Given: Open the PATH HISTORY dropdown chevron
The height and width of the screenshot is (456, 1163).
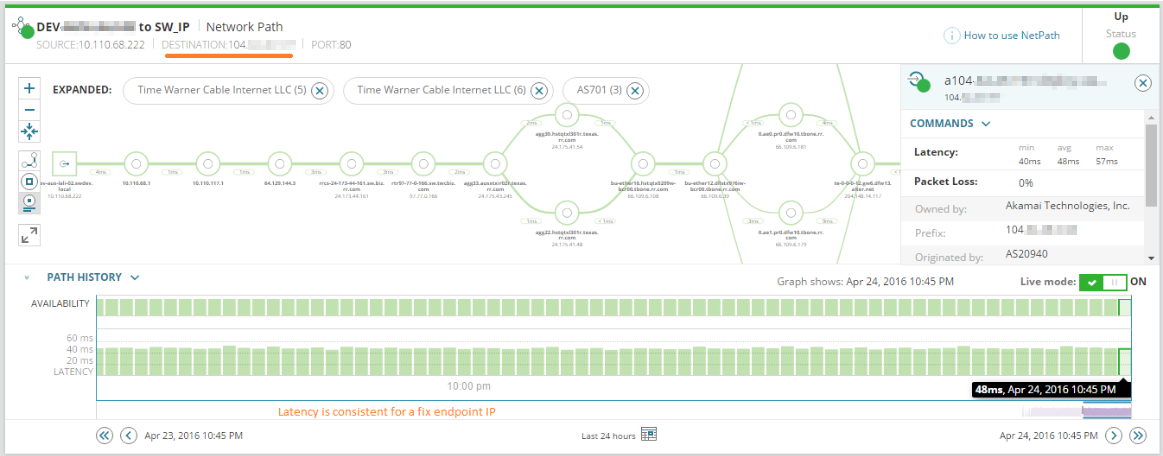Looking at the screenshot, I should point(135,277).
